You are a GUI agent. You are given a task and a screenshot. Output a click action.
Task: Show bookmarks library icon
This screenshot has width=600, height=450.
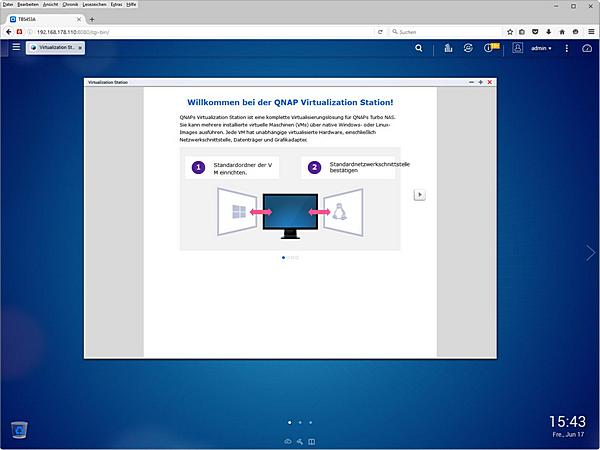(x=522, y=32)
